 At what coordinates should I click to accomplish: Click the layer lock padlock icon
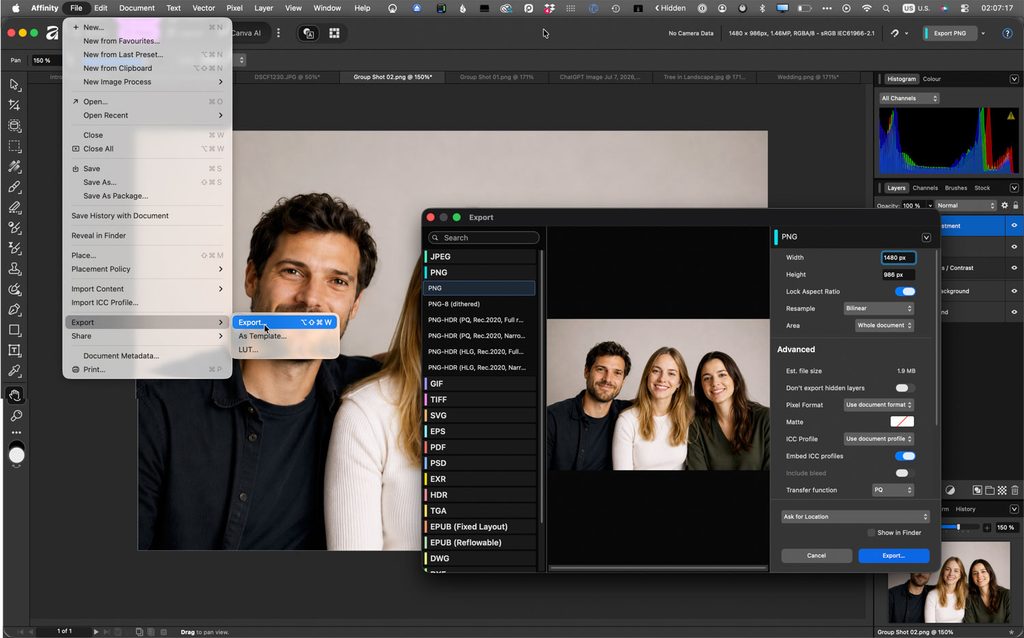tap(1016, 205)
